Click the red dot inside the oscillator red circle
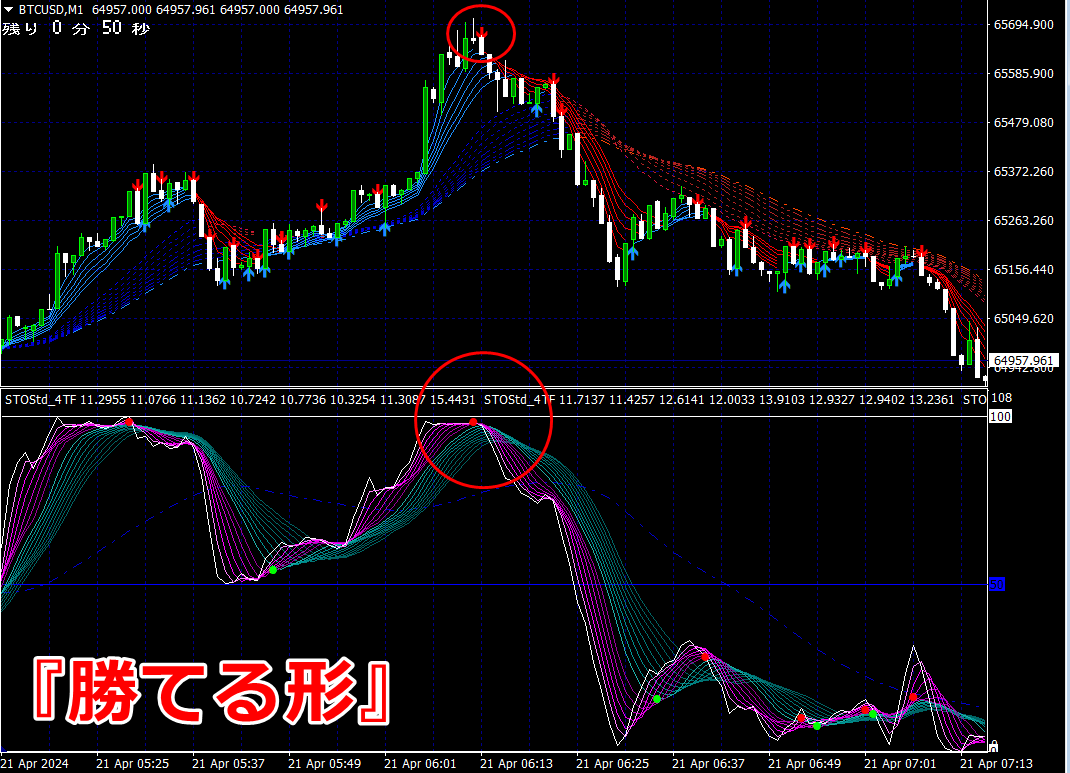Screen dimensions: 1070x773 coord(474,423)
